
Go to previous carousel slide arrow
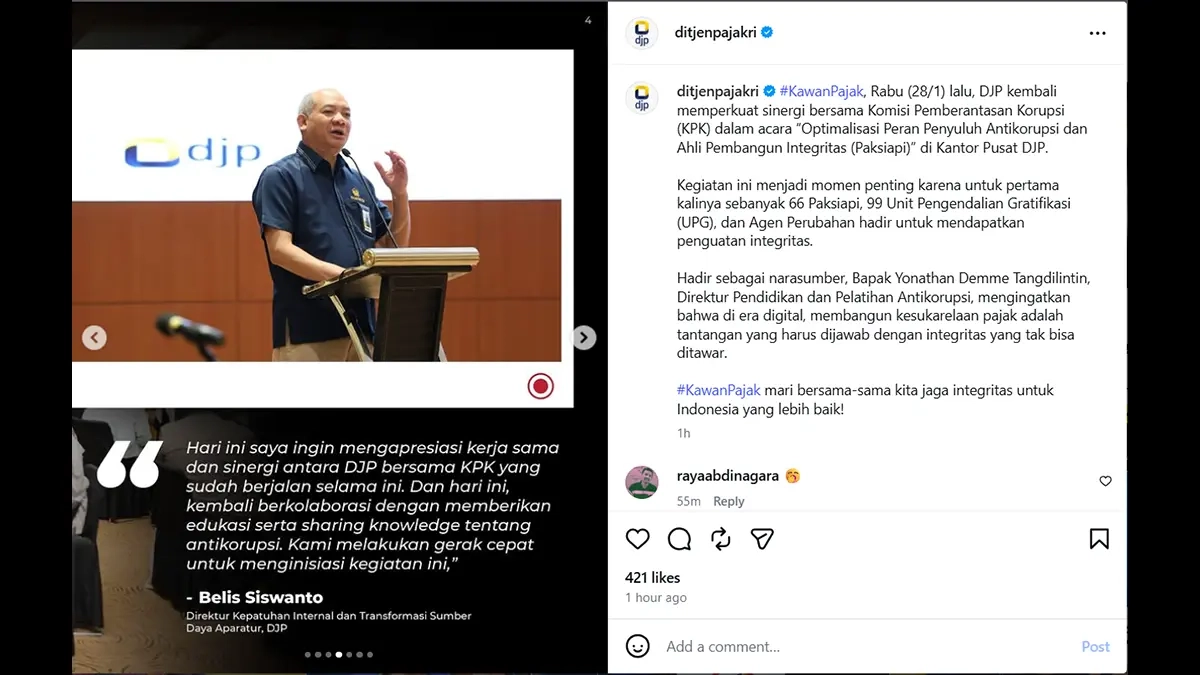[x=94, y=338]
